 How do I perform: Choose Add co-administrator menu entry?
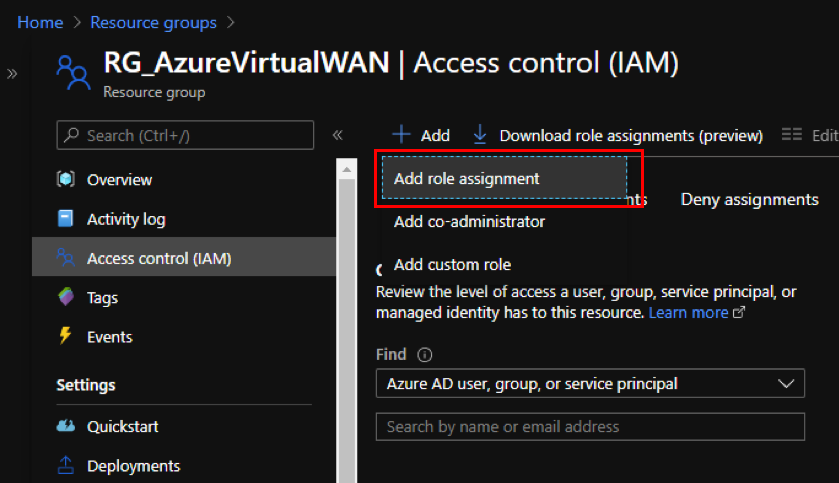469,221
